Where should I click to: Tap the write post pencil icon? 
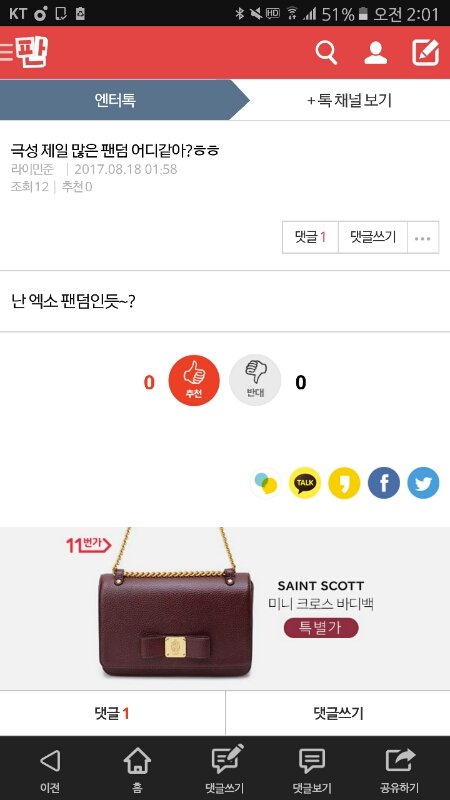coord(426,53)
